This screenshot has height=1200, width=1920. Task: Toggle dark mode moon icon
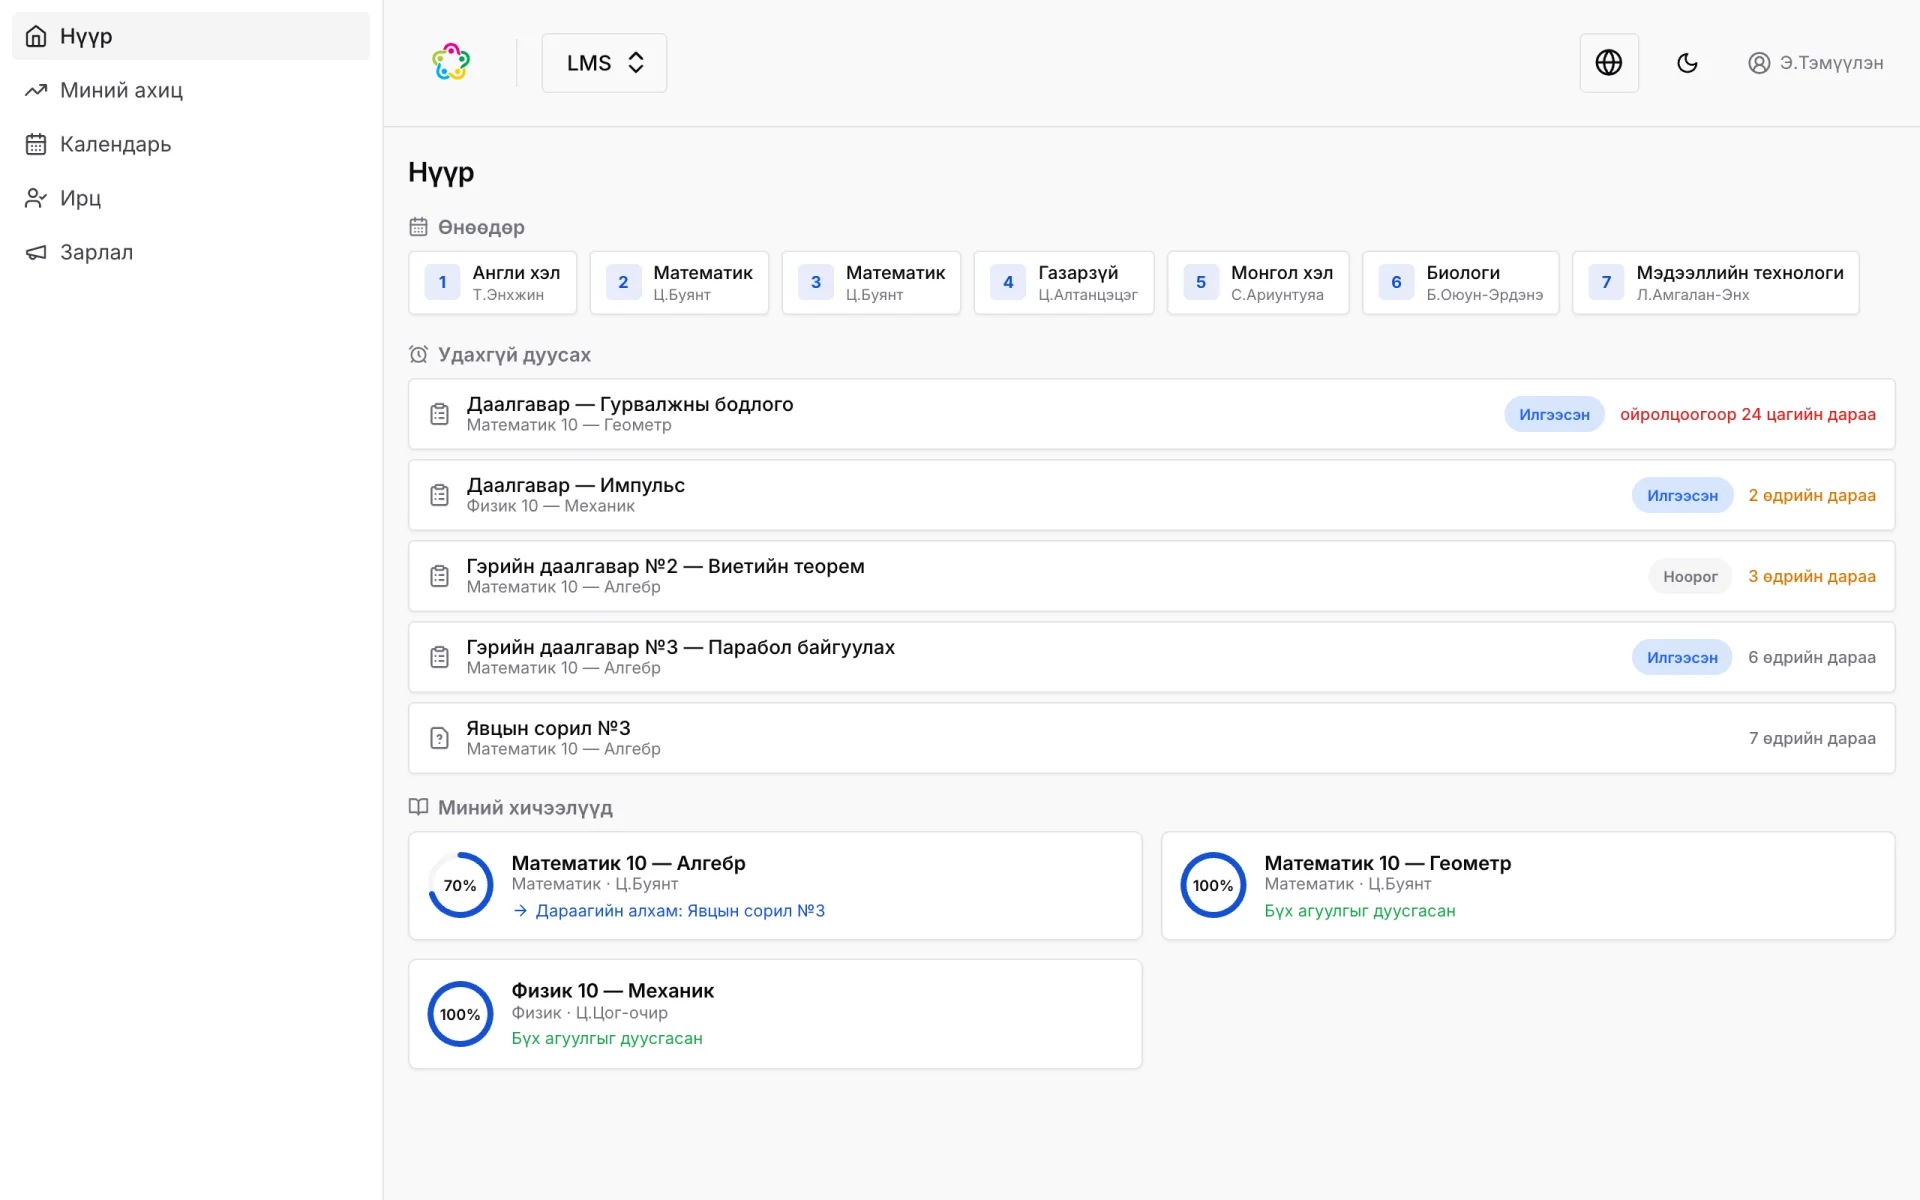1687,63
